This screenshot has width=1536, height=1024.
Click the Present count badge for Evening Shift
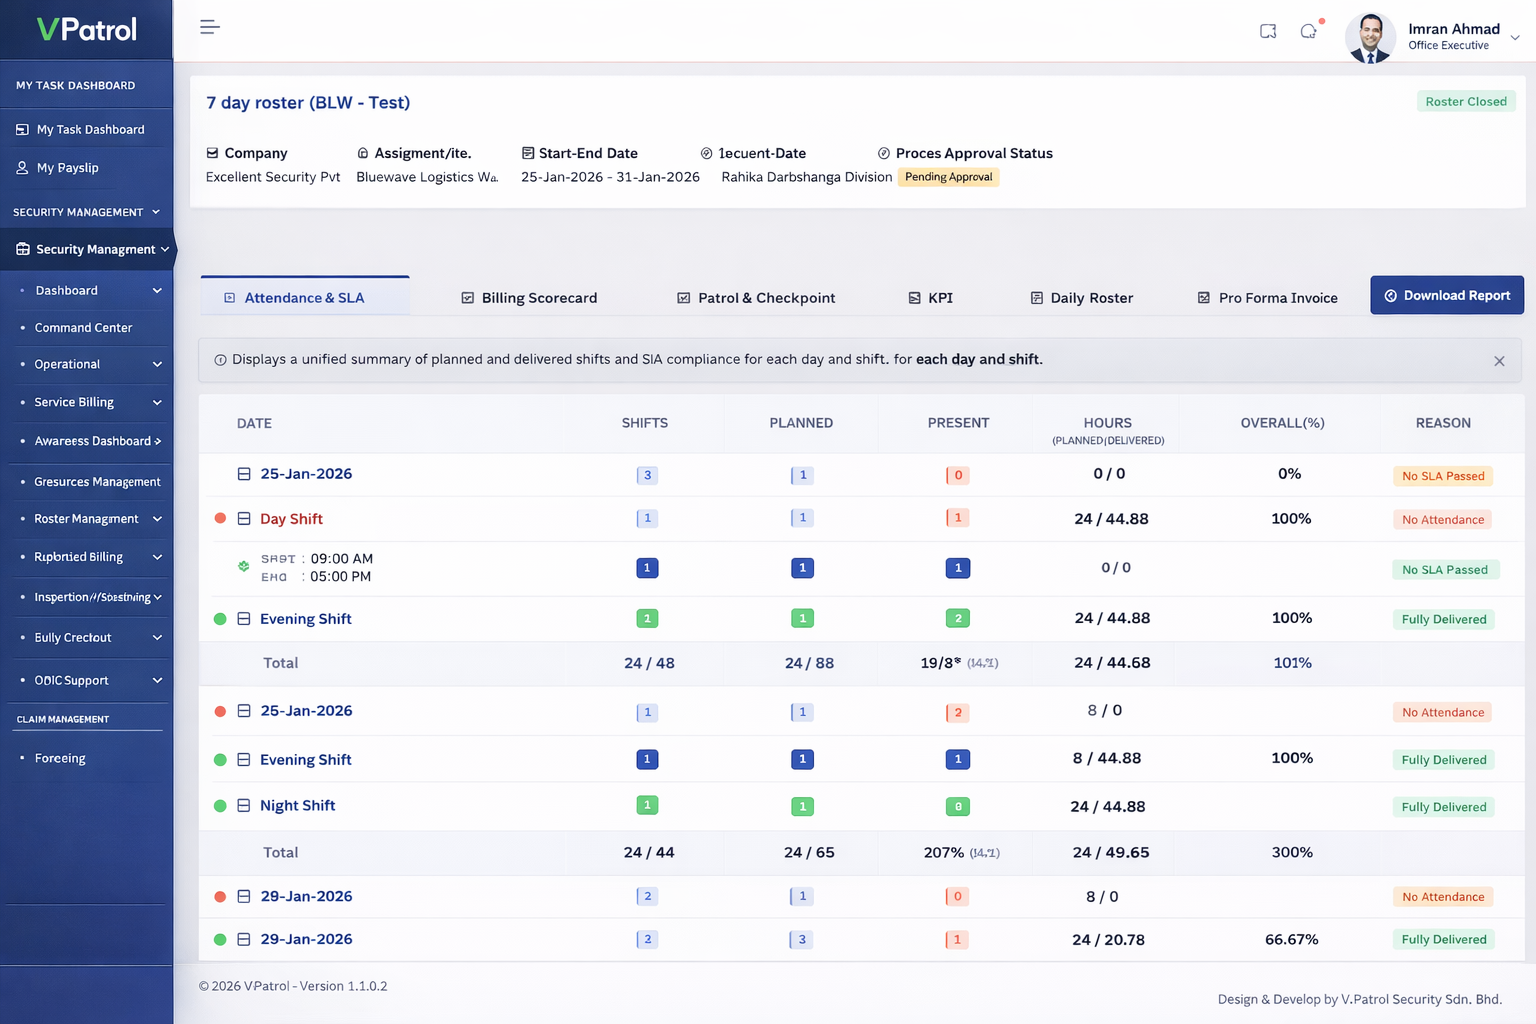click(957, 619)
